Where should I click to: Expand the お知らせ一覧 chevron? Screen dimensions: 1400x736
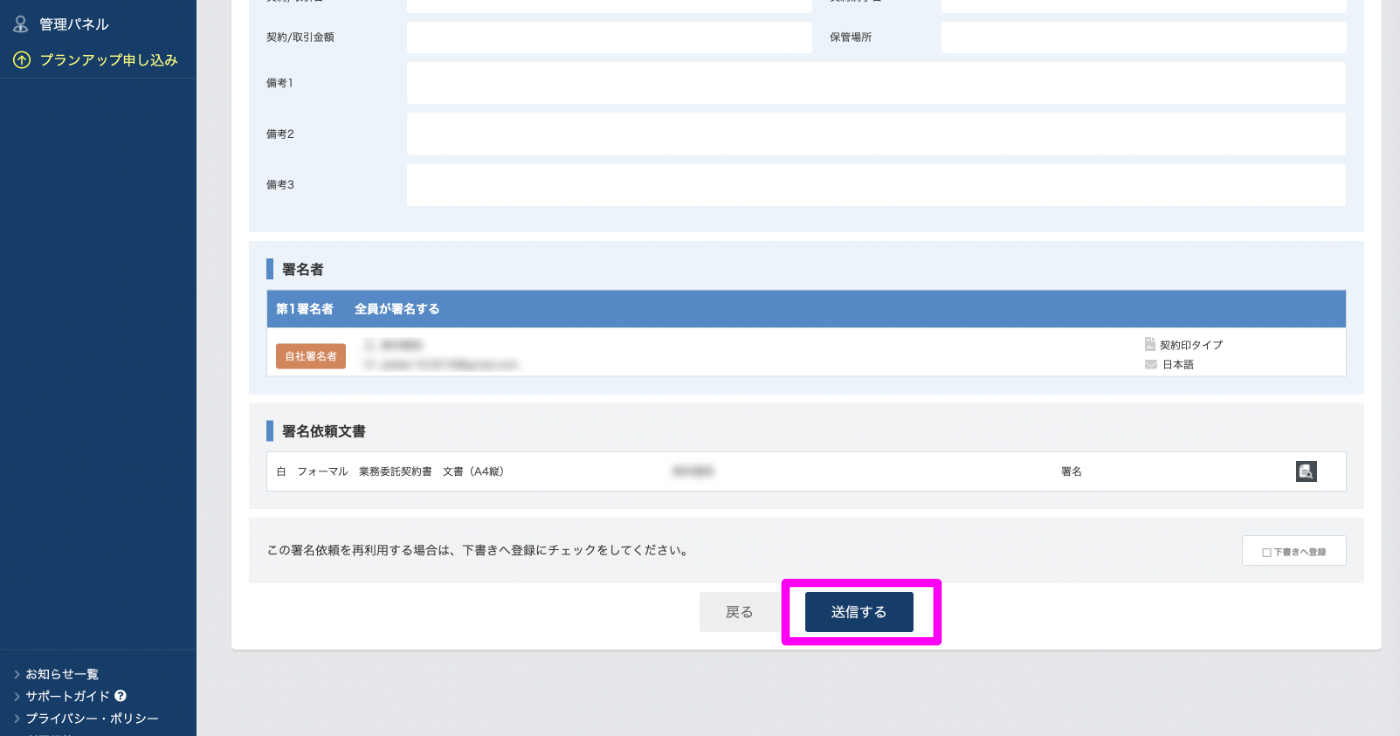tap(17, 674)
